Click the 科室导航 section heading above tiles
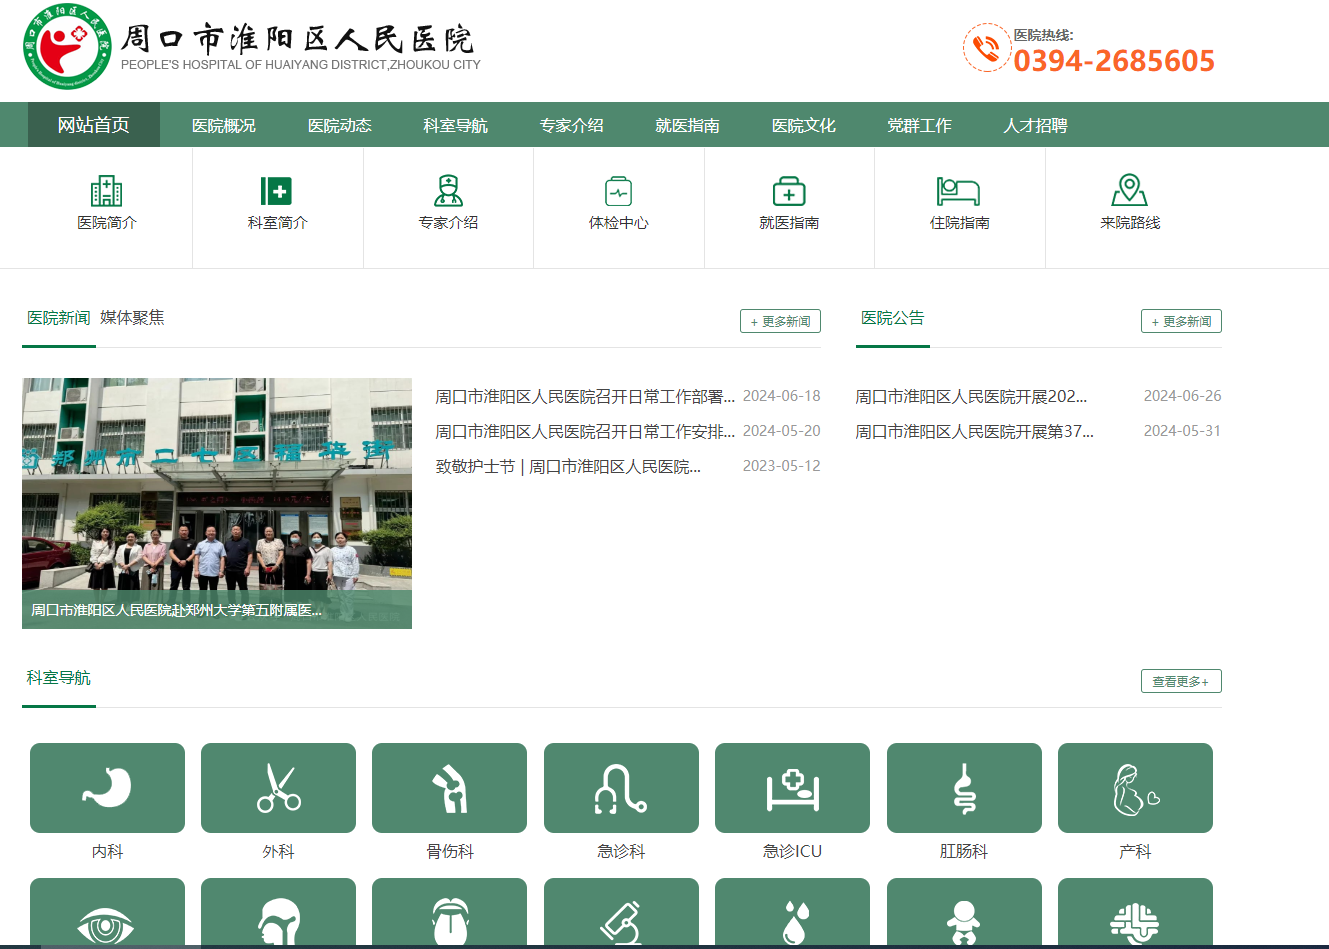The image size is (1329, 949). [x=59, y=678]
